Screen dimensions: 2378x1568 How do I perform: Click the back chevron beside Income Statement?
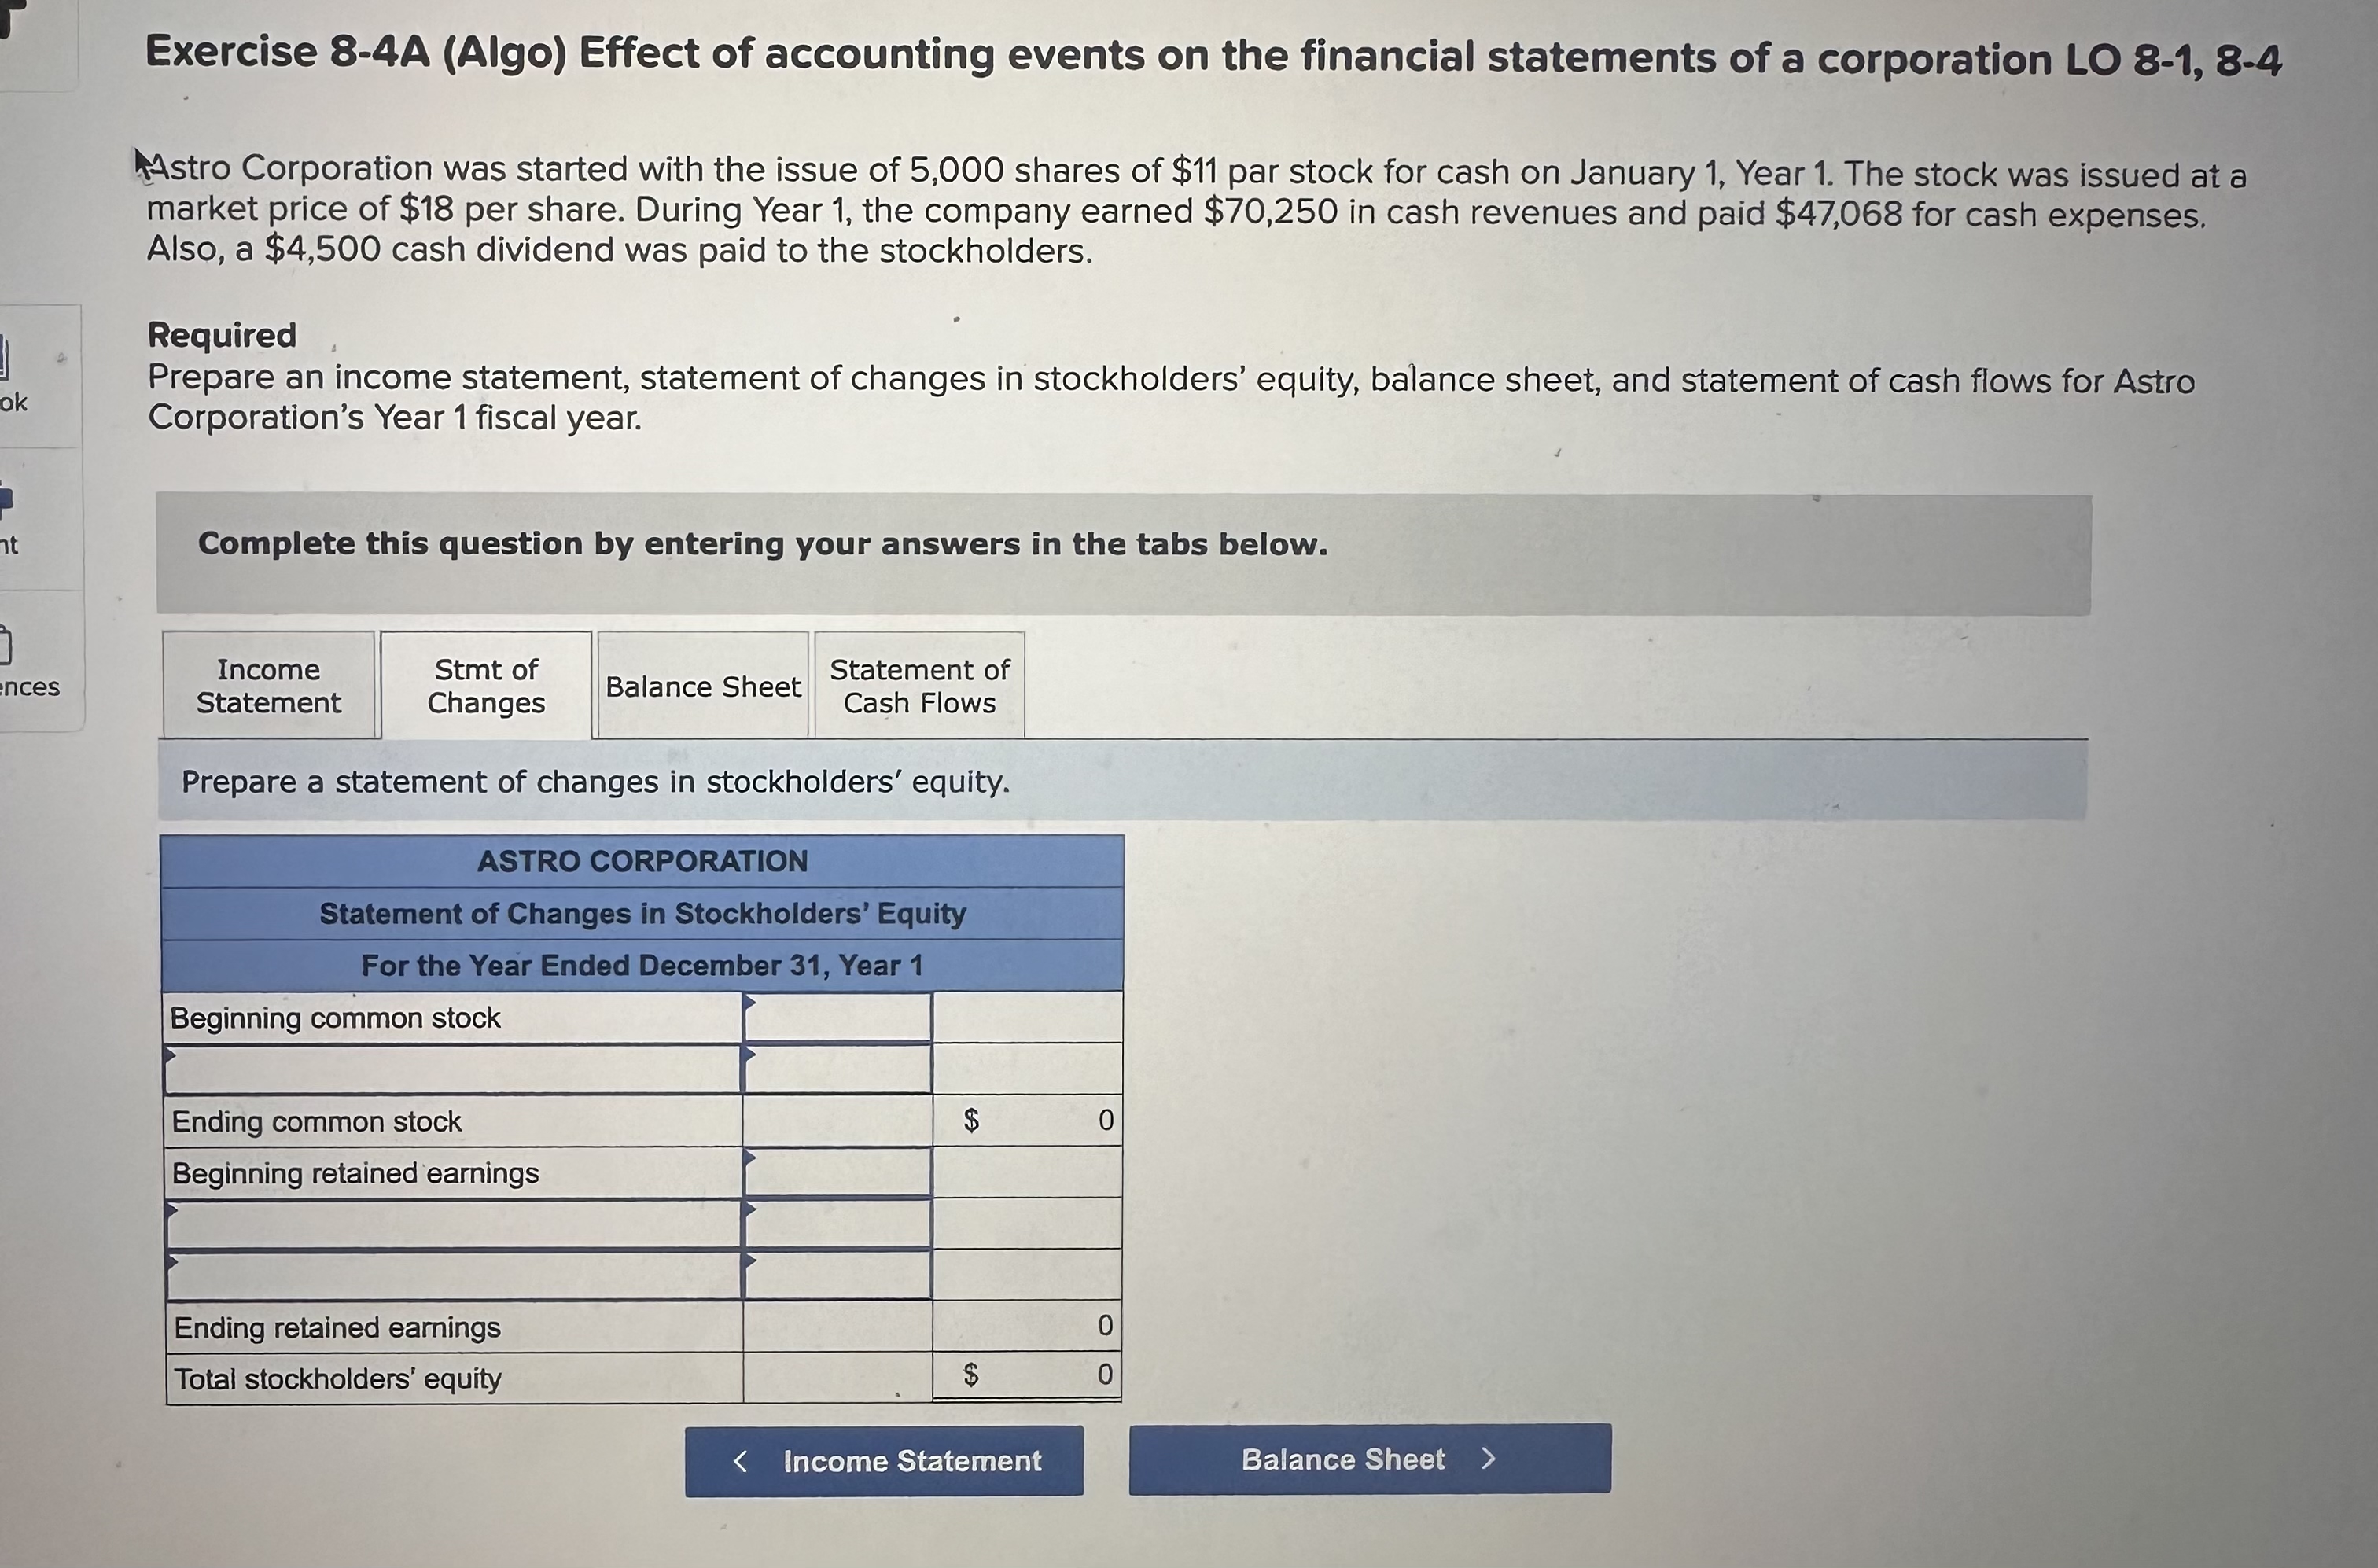[x=742, y=1461]
